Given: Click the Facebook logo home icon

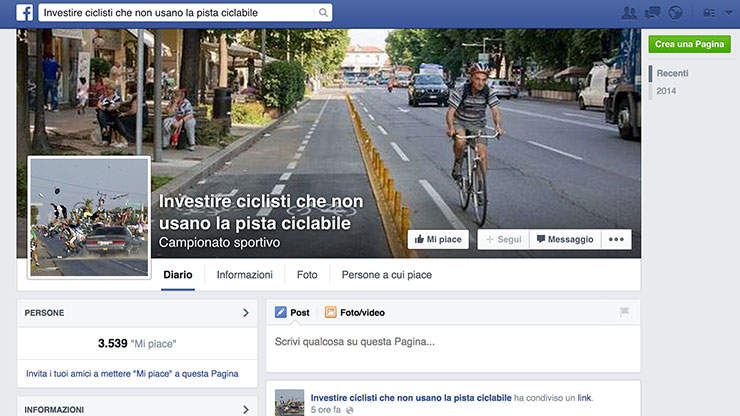Looking at the screenshot, I should pyautogui.click(x=25, y=12).
